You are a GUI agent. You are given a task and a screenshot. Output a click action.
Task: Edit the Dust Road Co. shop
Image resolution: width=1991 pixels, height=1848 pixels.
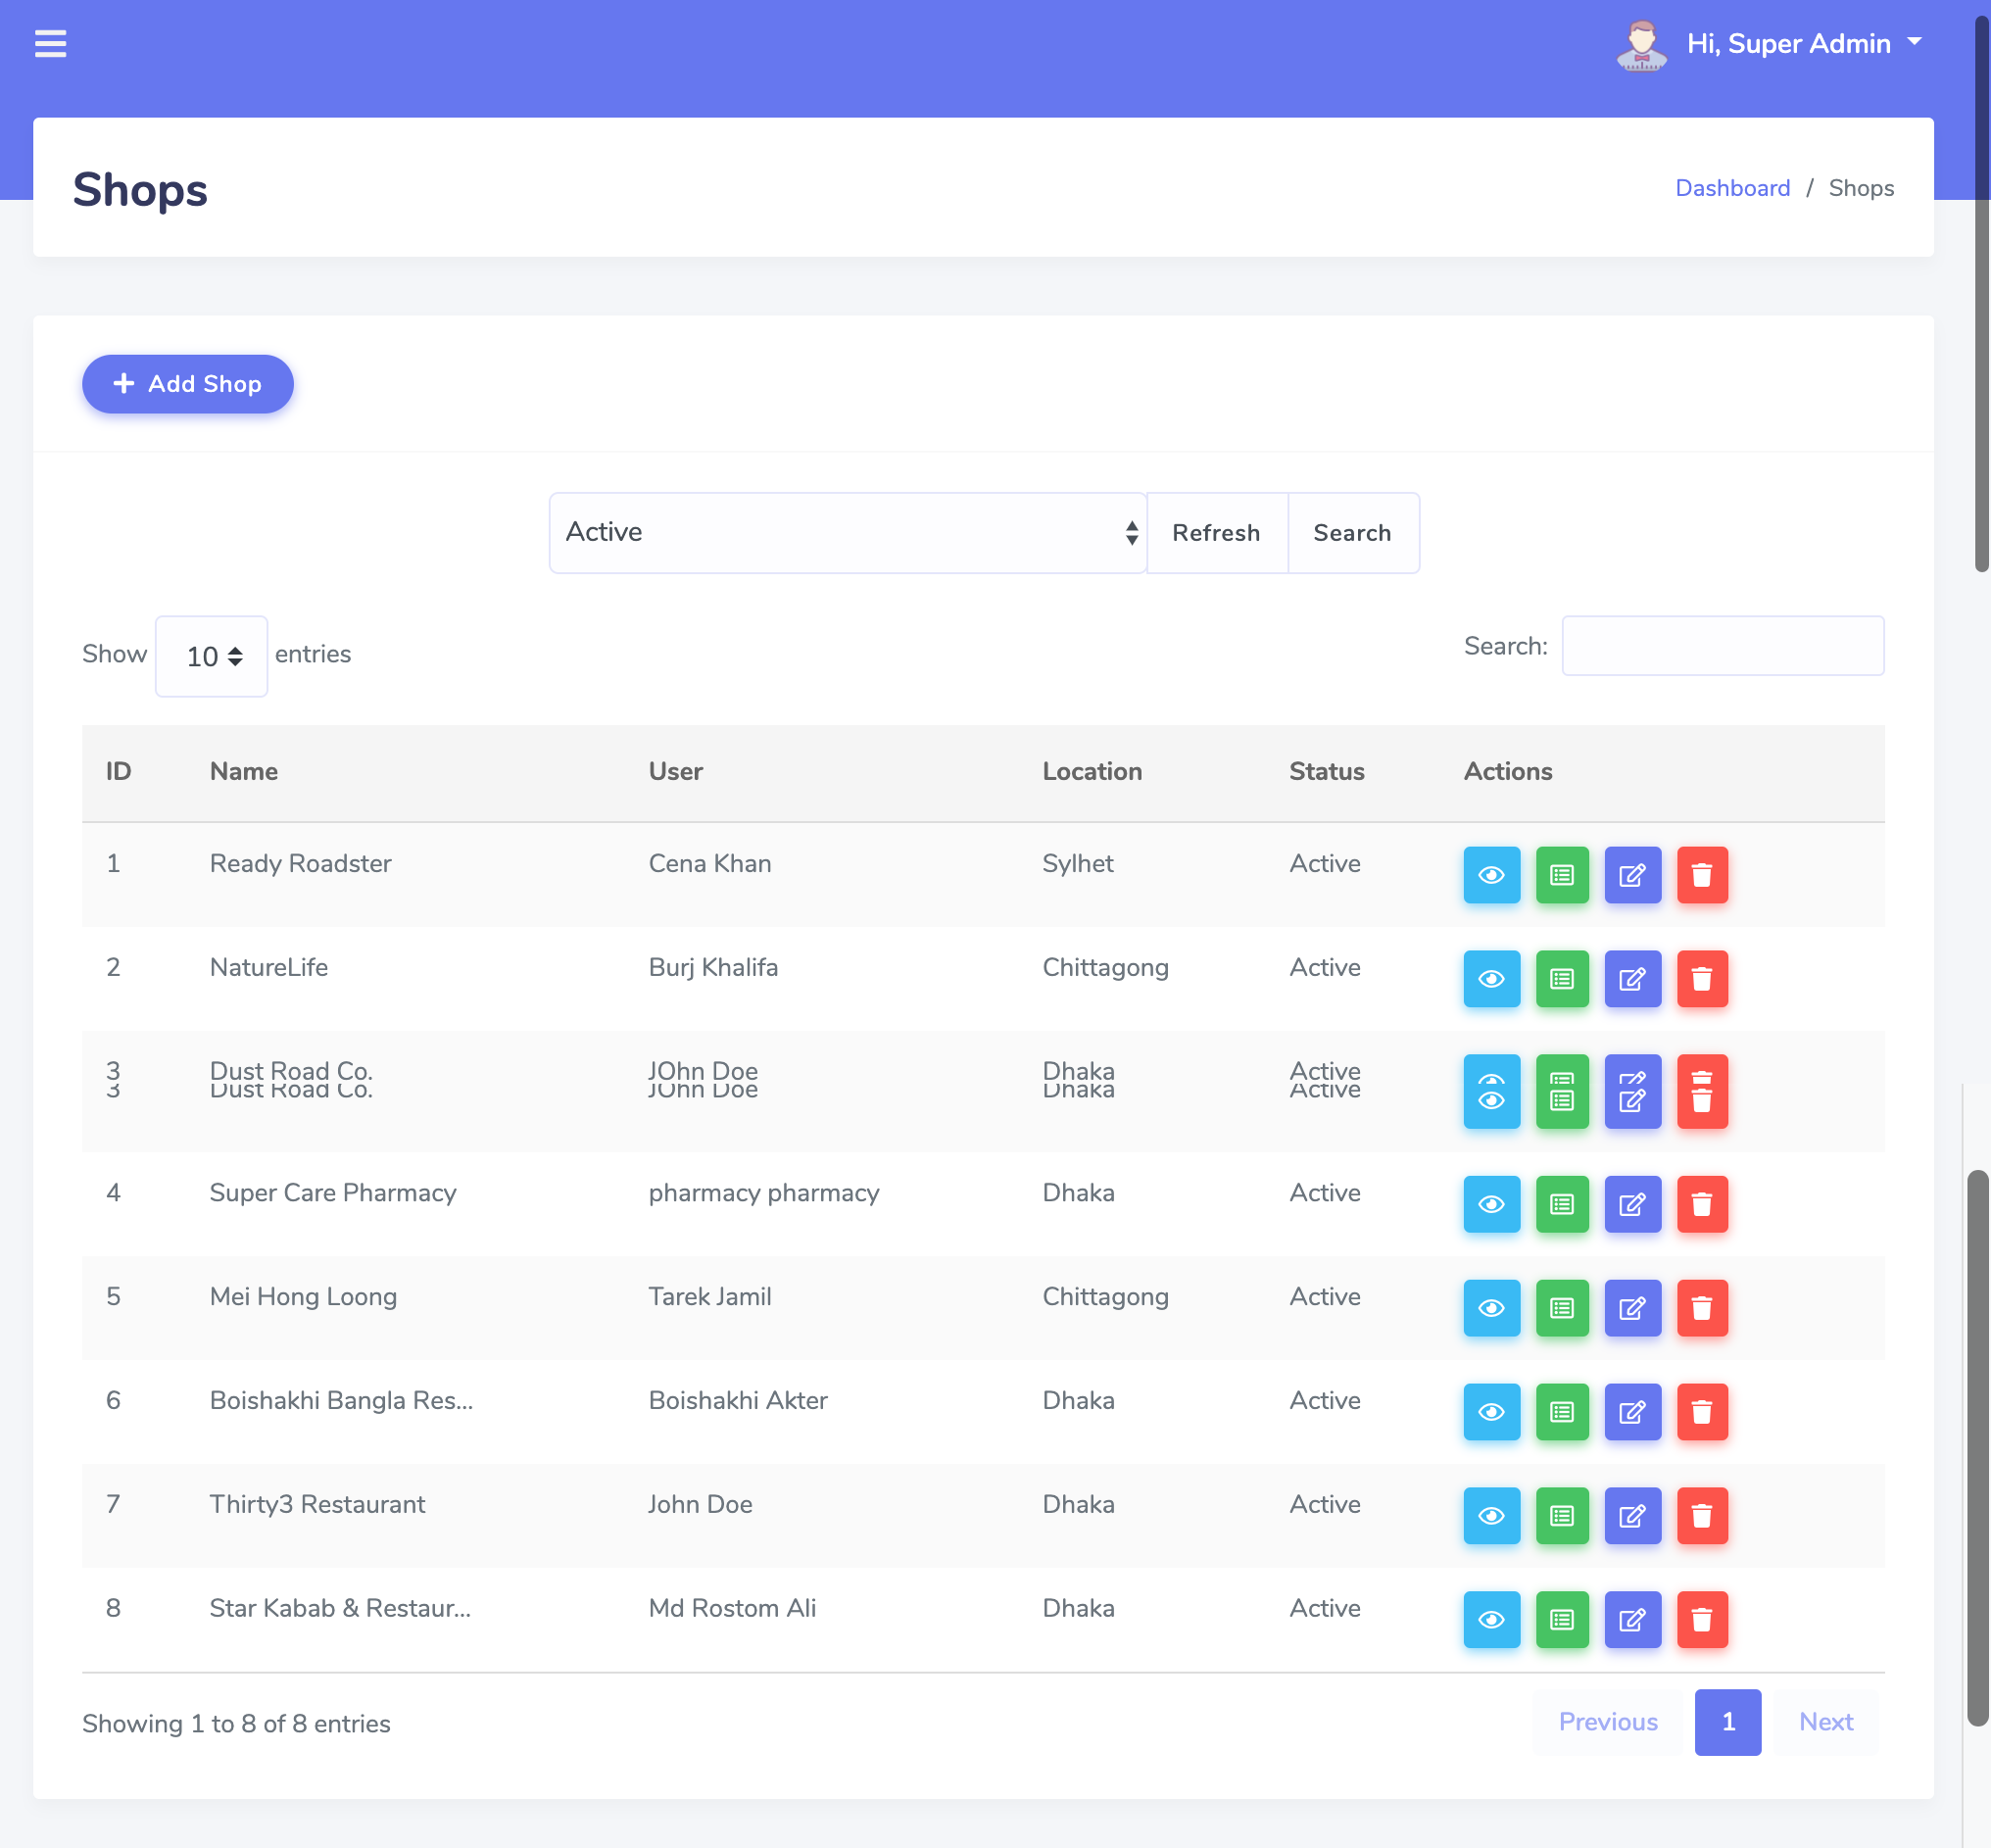coord(1632,1091)
